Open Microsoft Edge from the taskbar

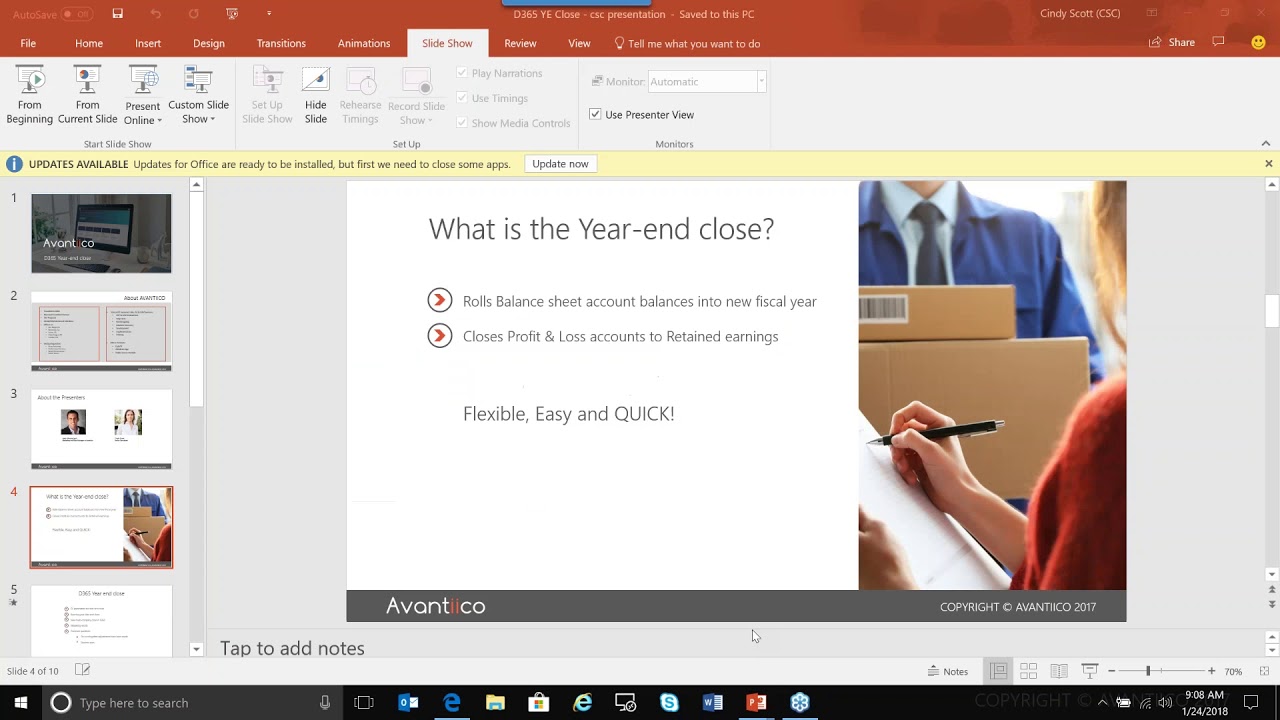452,703
